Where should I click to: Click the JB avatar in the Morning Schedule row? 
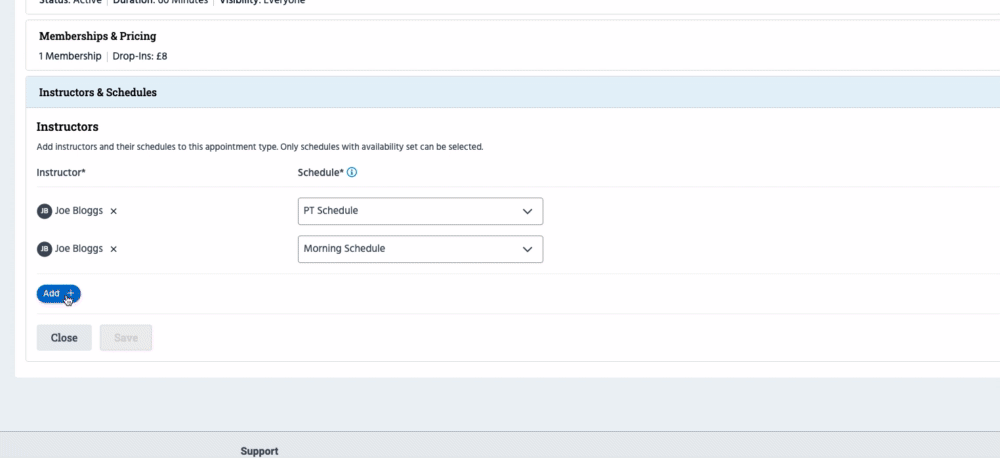[x=44, y=249]
